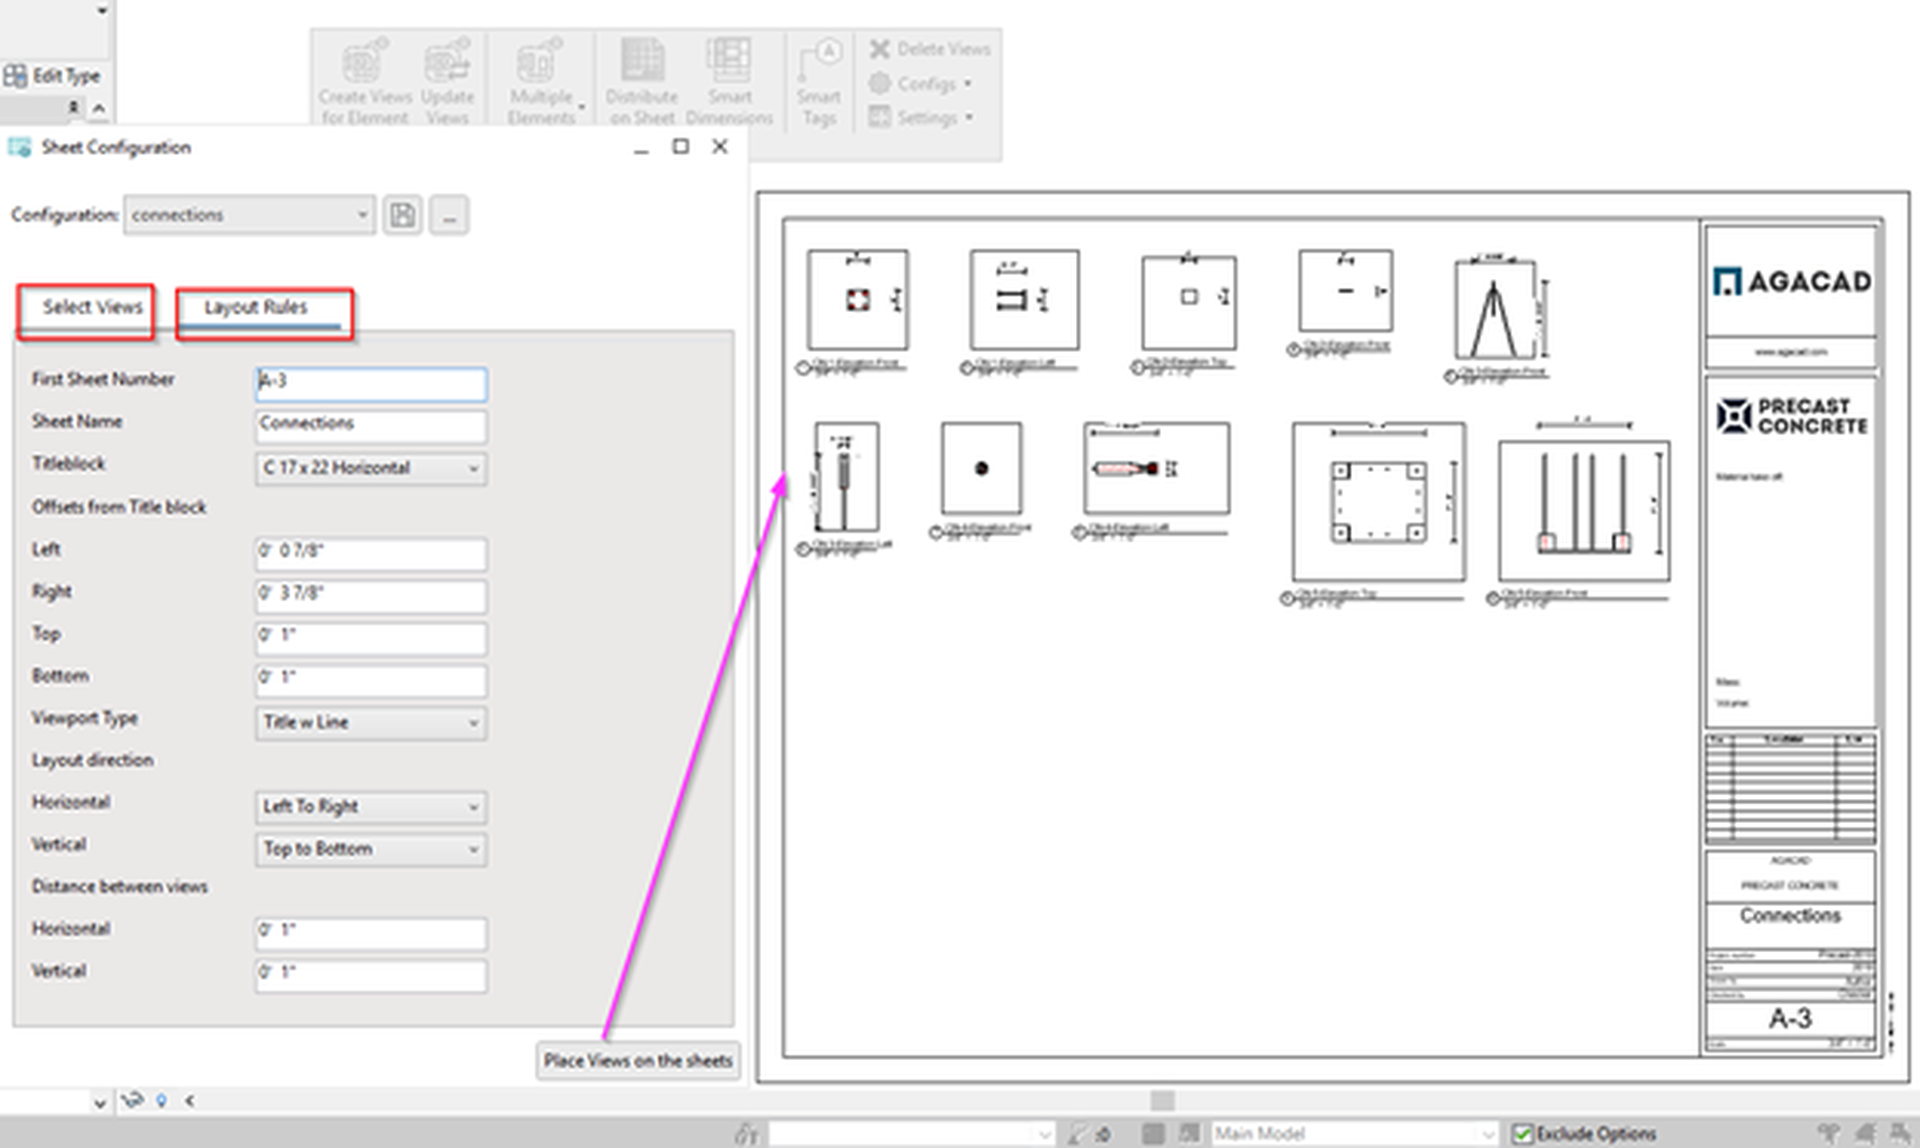Edit the First Sheet Number field A-3
The image size is (1920, 1148).
tap(370, 384)
